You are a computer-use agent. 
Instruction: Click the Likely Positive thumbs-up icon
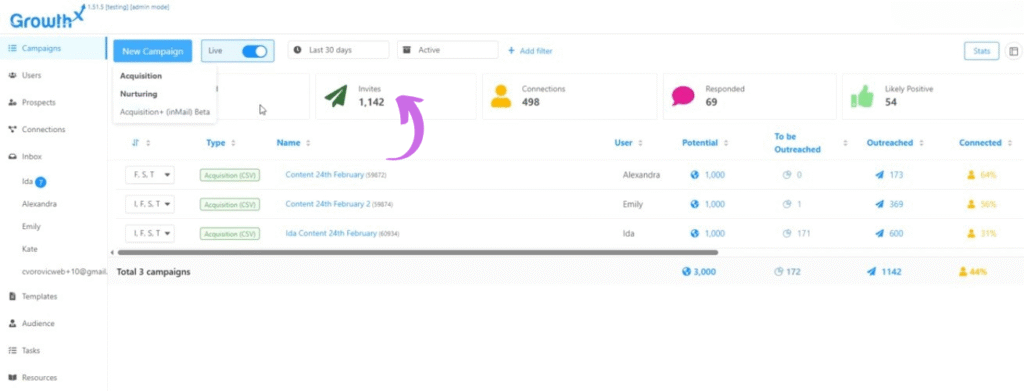point(862,96)
